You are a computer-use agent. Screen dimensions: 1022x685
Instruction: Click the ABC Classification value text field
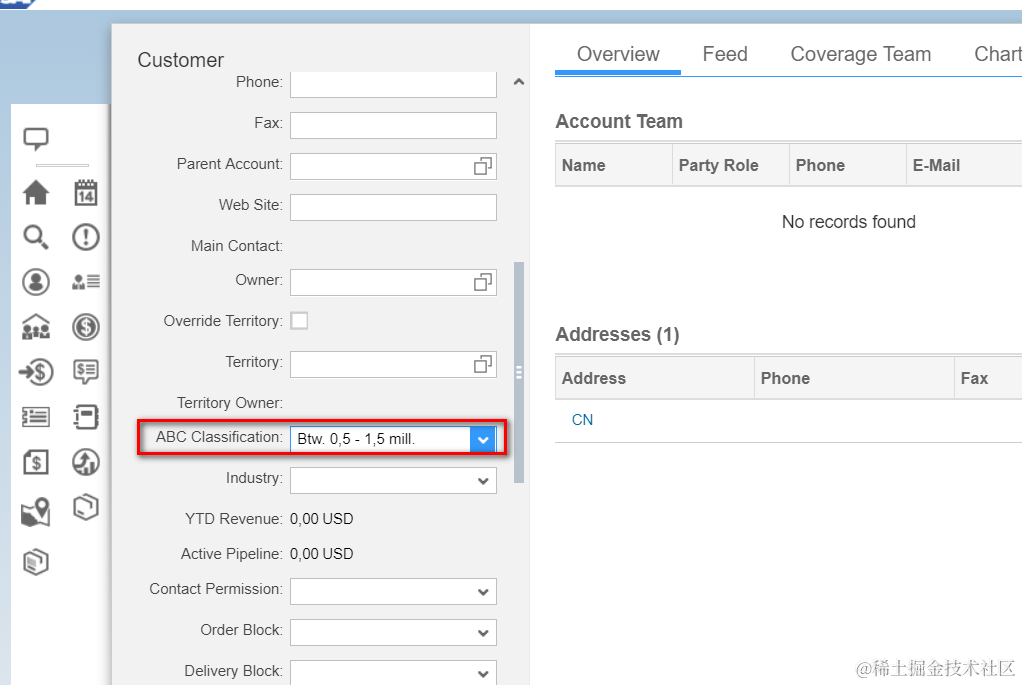click(x=381, y=440)
